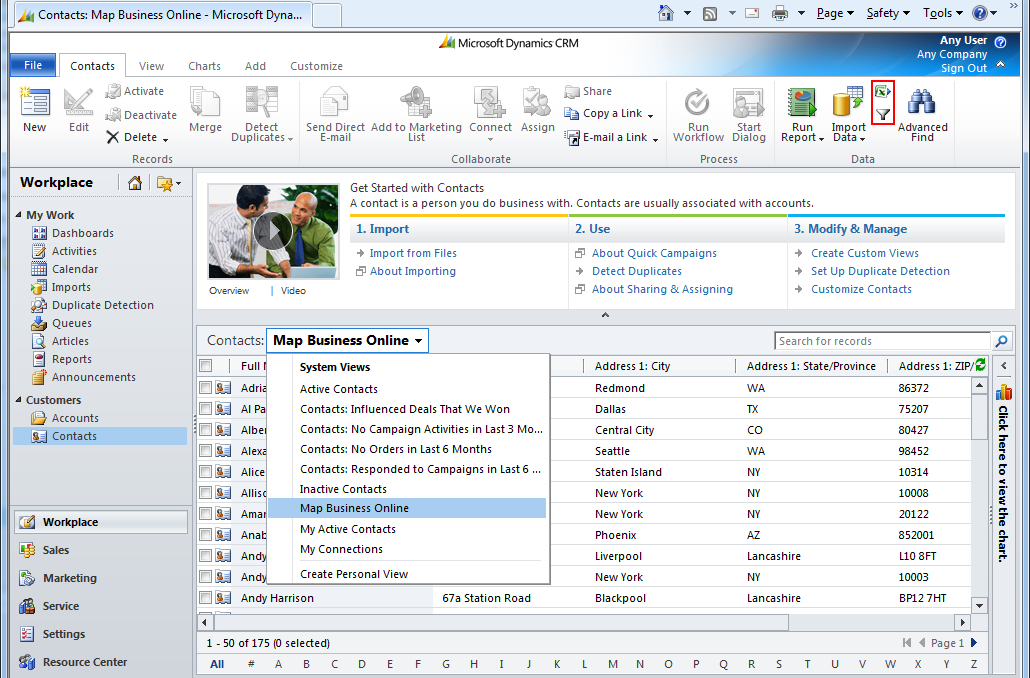Check the box for the Phoenix row
This screenshot has width=1030, height=678.
click(x=206, y=535)
